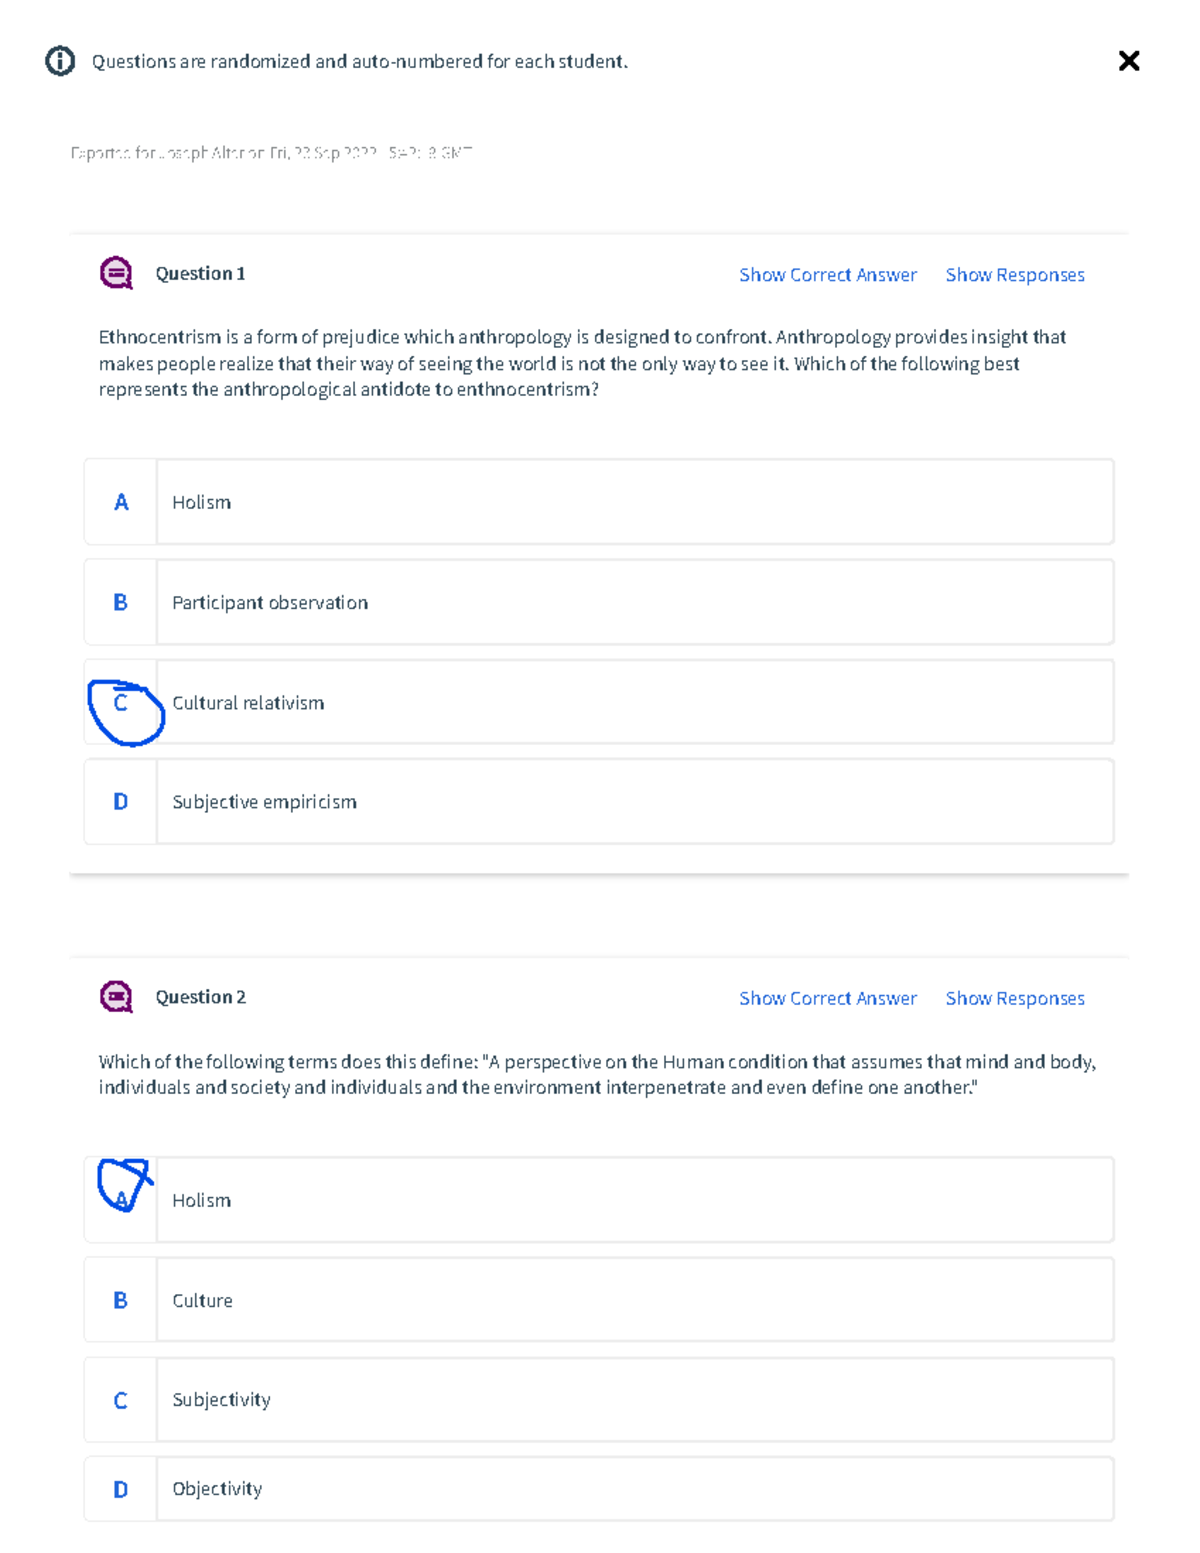Close the notice with the X icon
The height and width of the screenshot is (1553, 1200).
(1129, 61)
